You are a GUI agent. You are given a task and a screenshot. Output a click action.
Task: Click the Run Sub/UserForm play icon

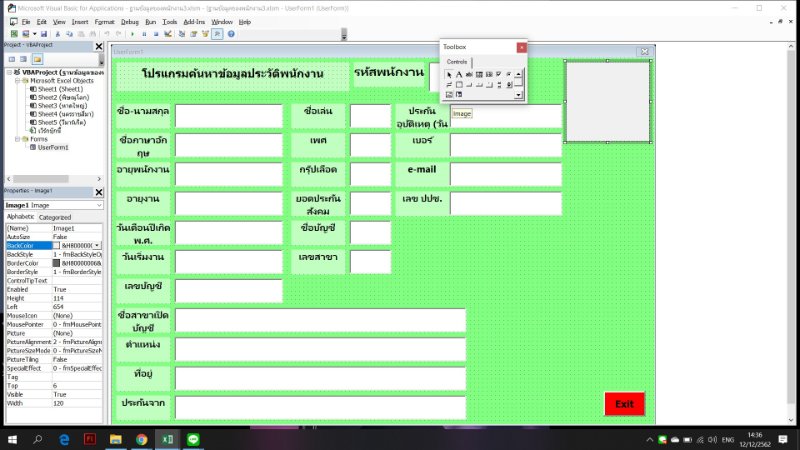[133, 33]
